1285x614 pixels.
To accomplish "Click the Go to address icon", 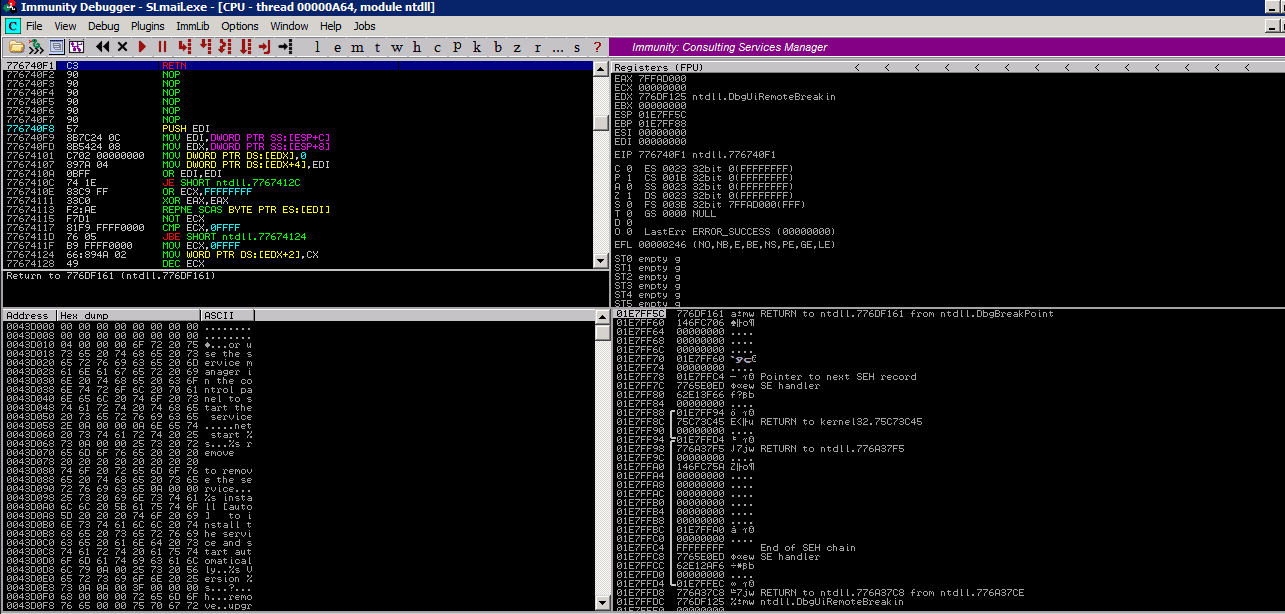I will point(285,47).
